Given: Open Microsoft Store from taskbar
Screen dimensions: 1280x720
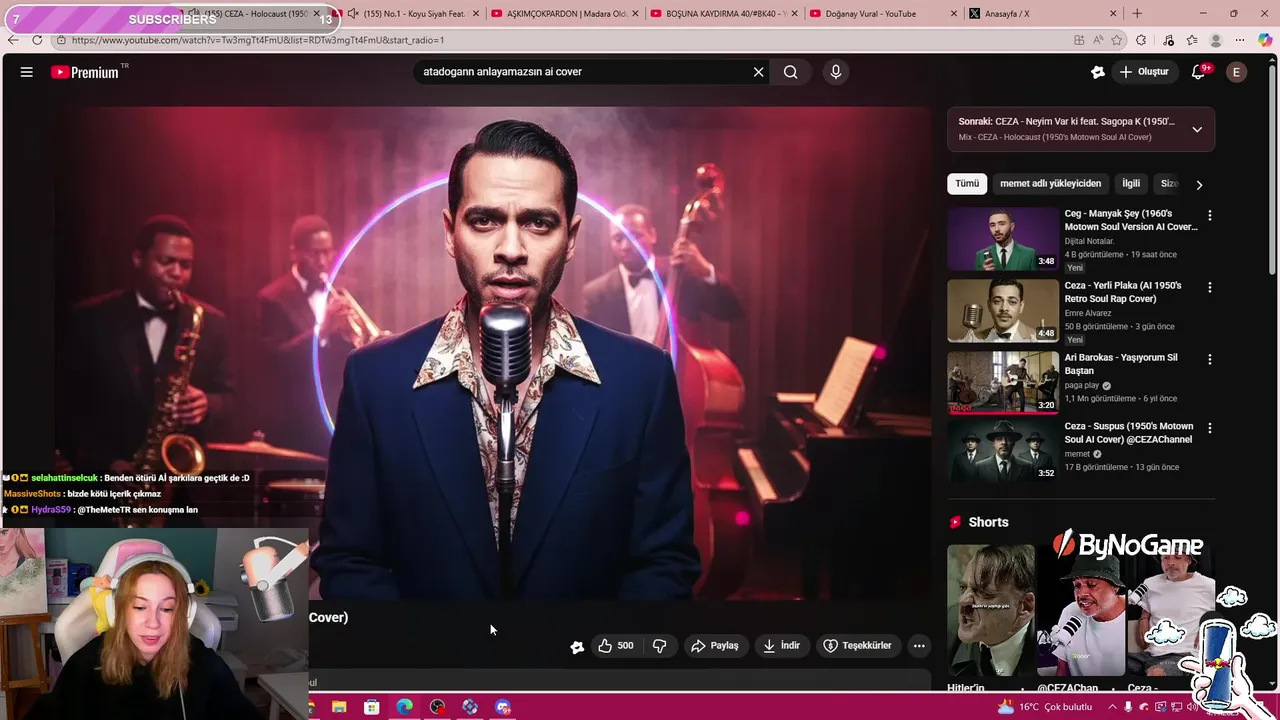Looking at the screenshot, I should [x=372, y=707].
